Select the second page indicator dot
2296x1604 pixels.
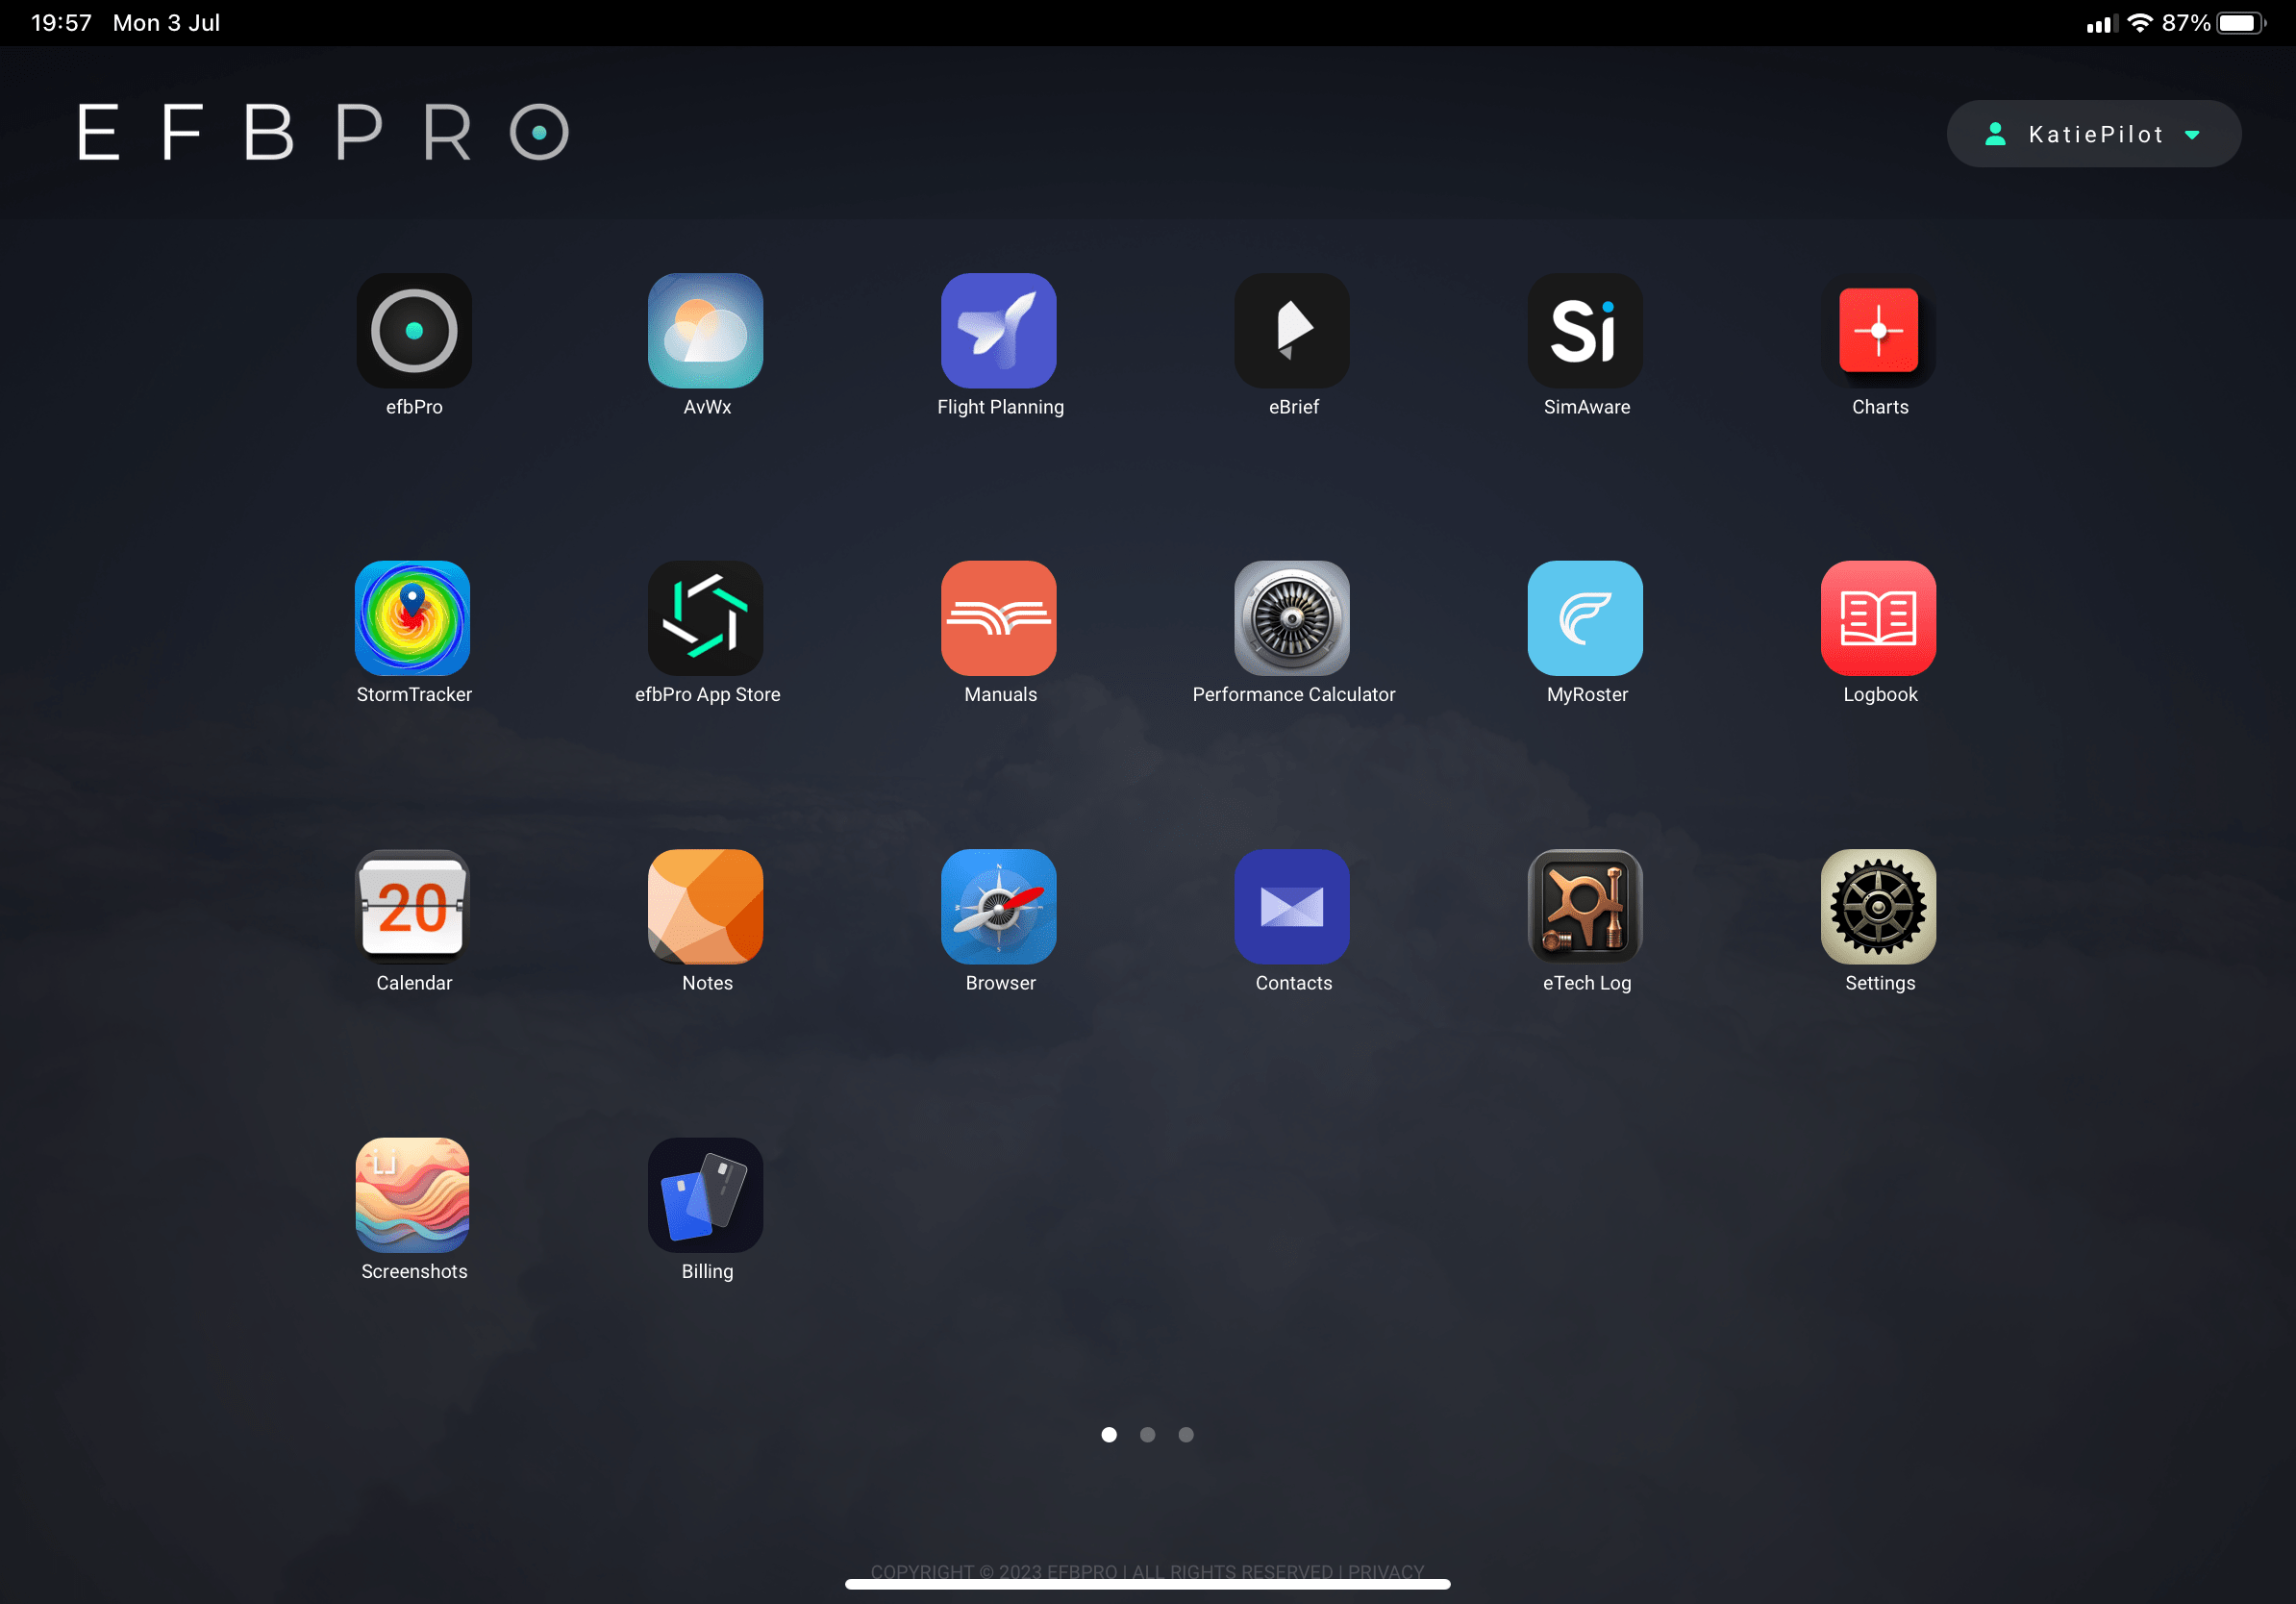point(1147,1434)
